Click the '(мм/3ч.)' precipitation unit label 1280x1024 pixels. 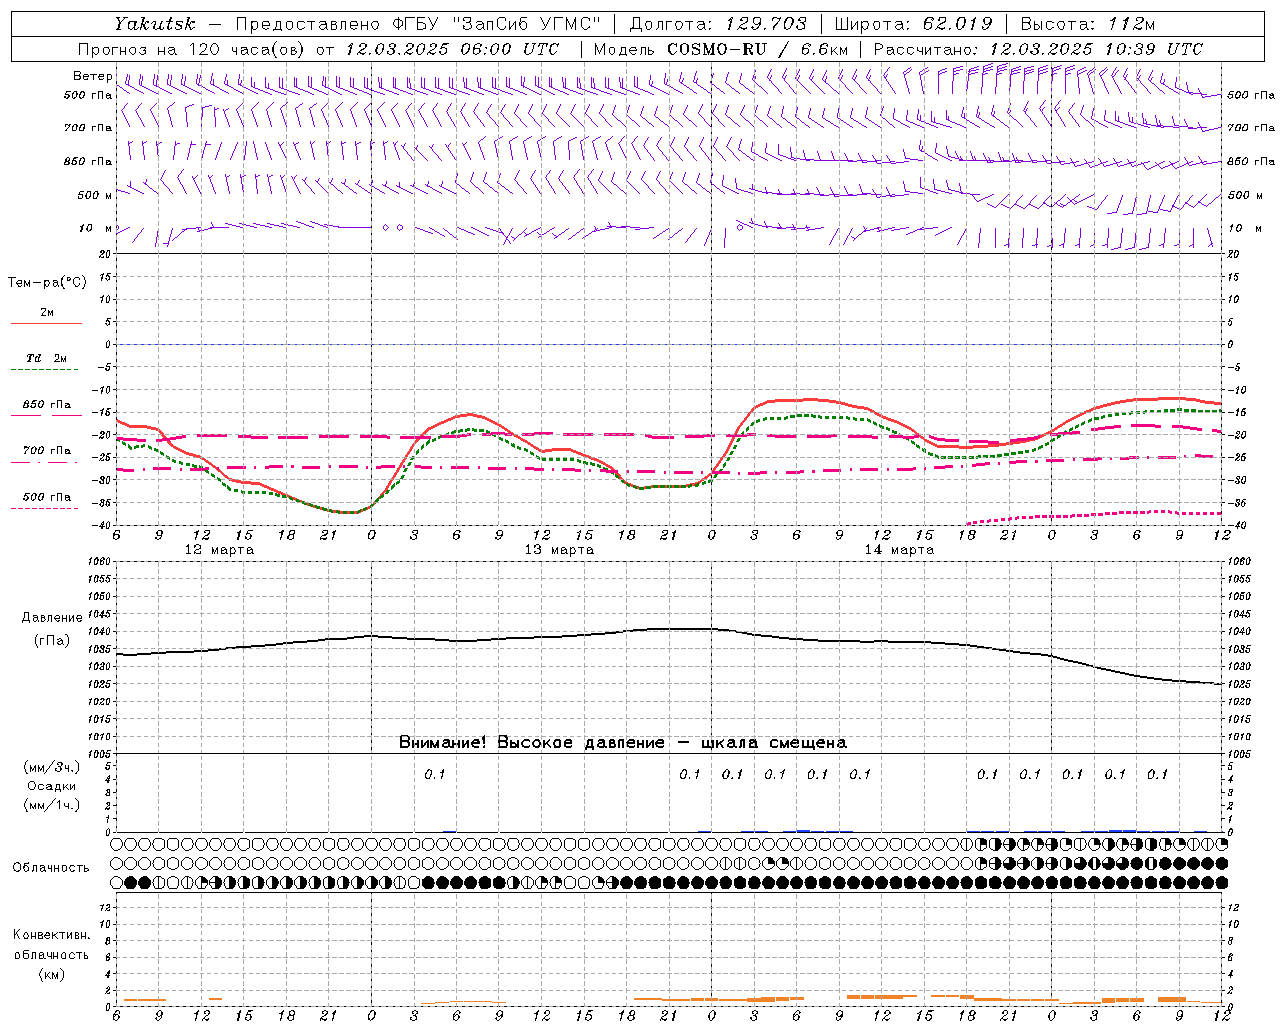[x=52, y=767]
